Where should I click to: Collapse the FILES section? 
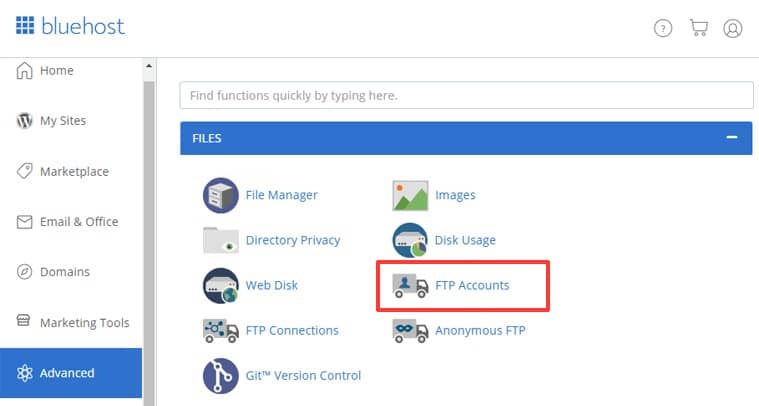point(732,138)
